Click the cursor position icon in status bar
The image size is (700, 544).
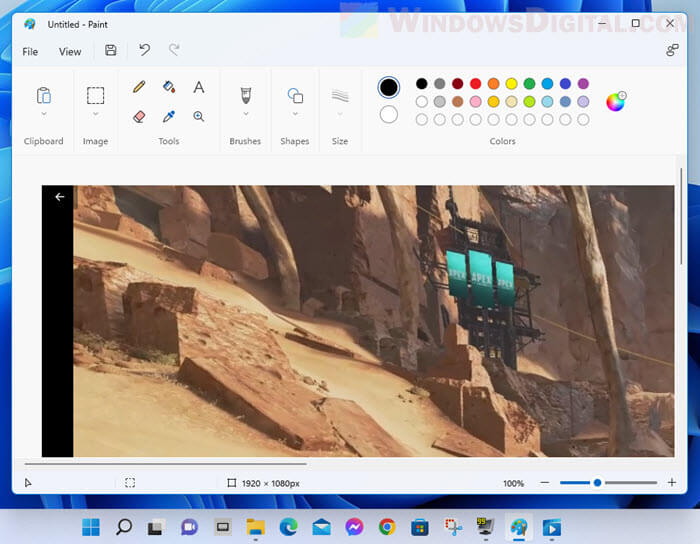(x=28, y=482)
